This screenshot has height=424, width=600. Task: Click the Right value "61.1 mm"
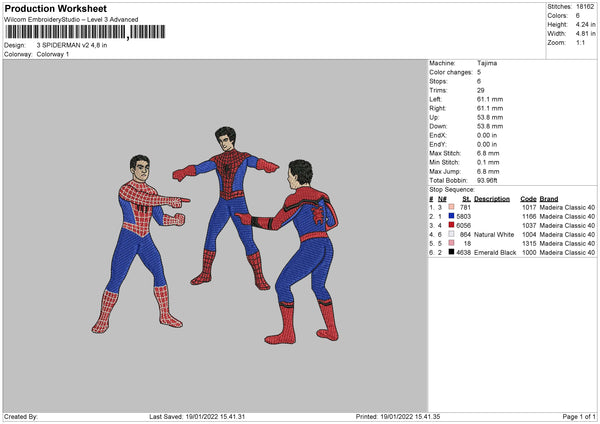(x=490, y=108)
